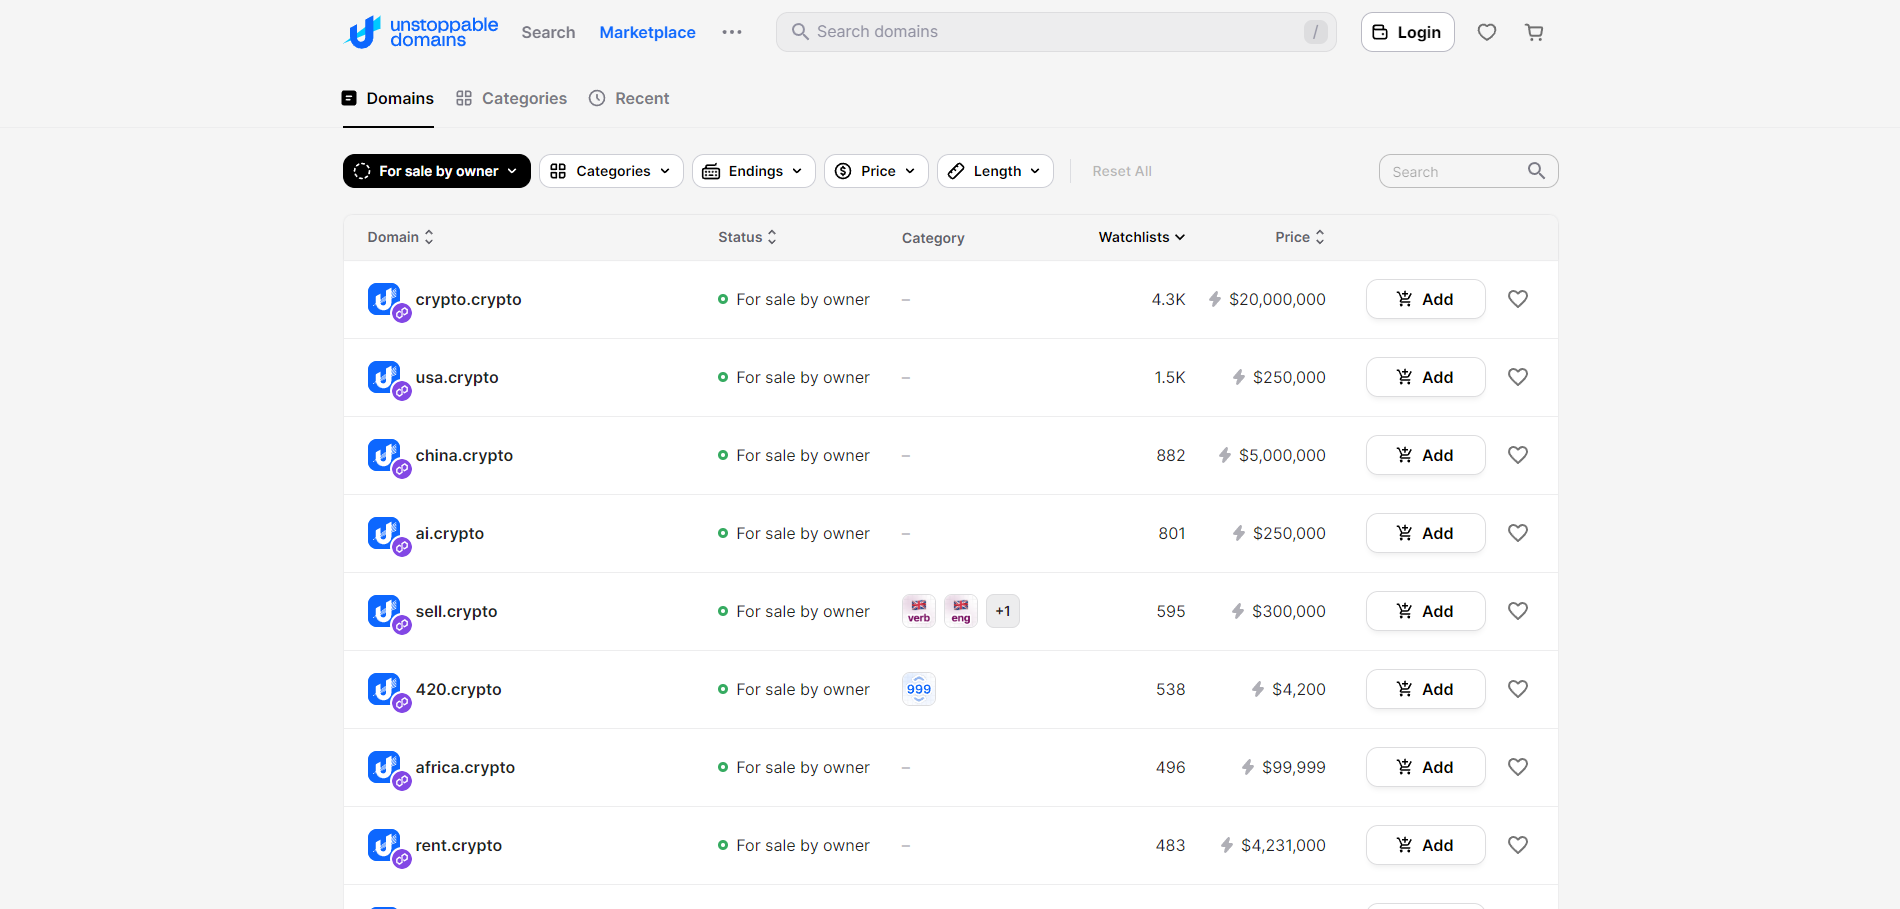1900x909 pixels.
Task: Click the '+1' more categories badge
Action: click(1003, 611)
